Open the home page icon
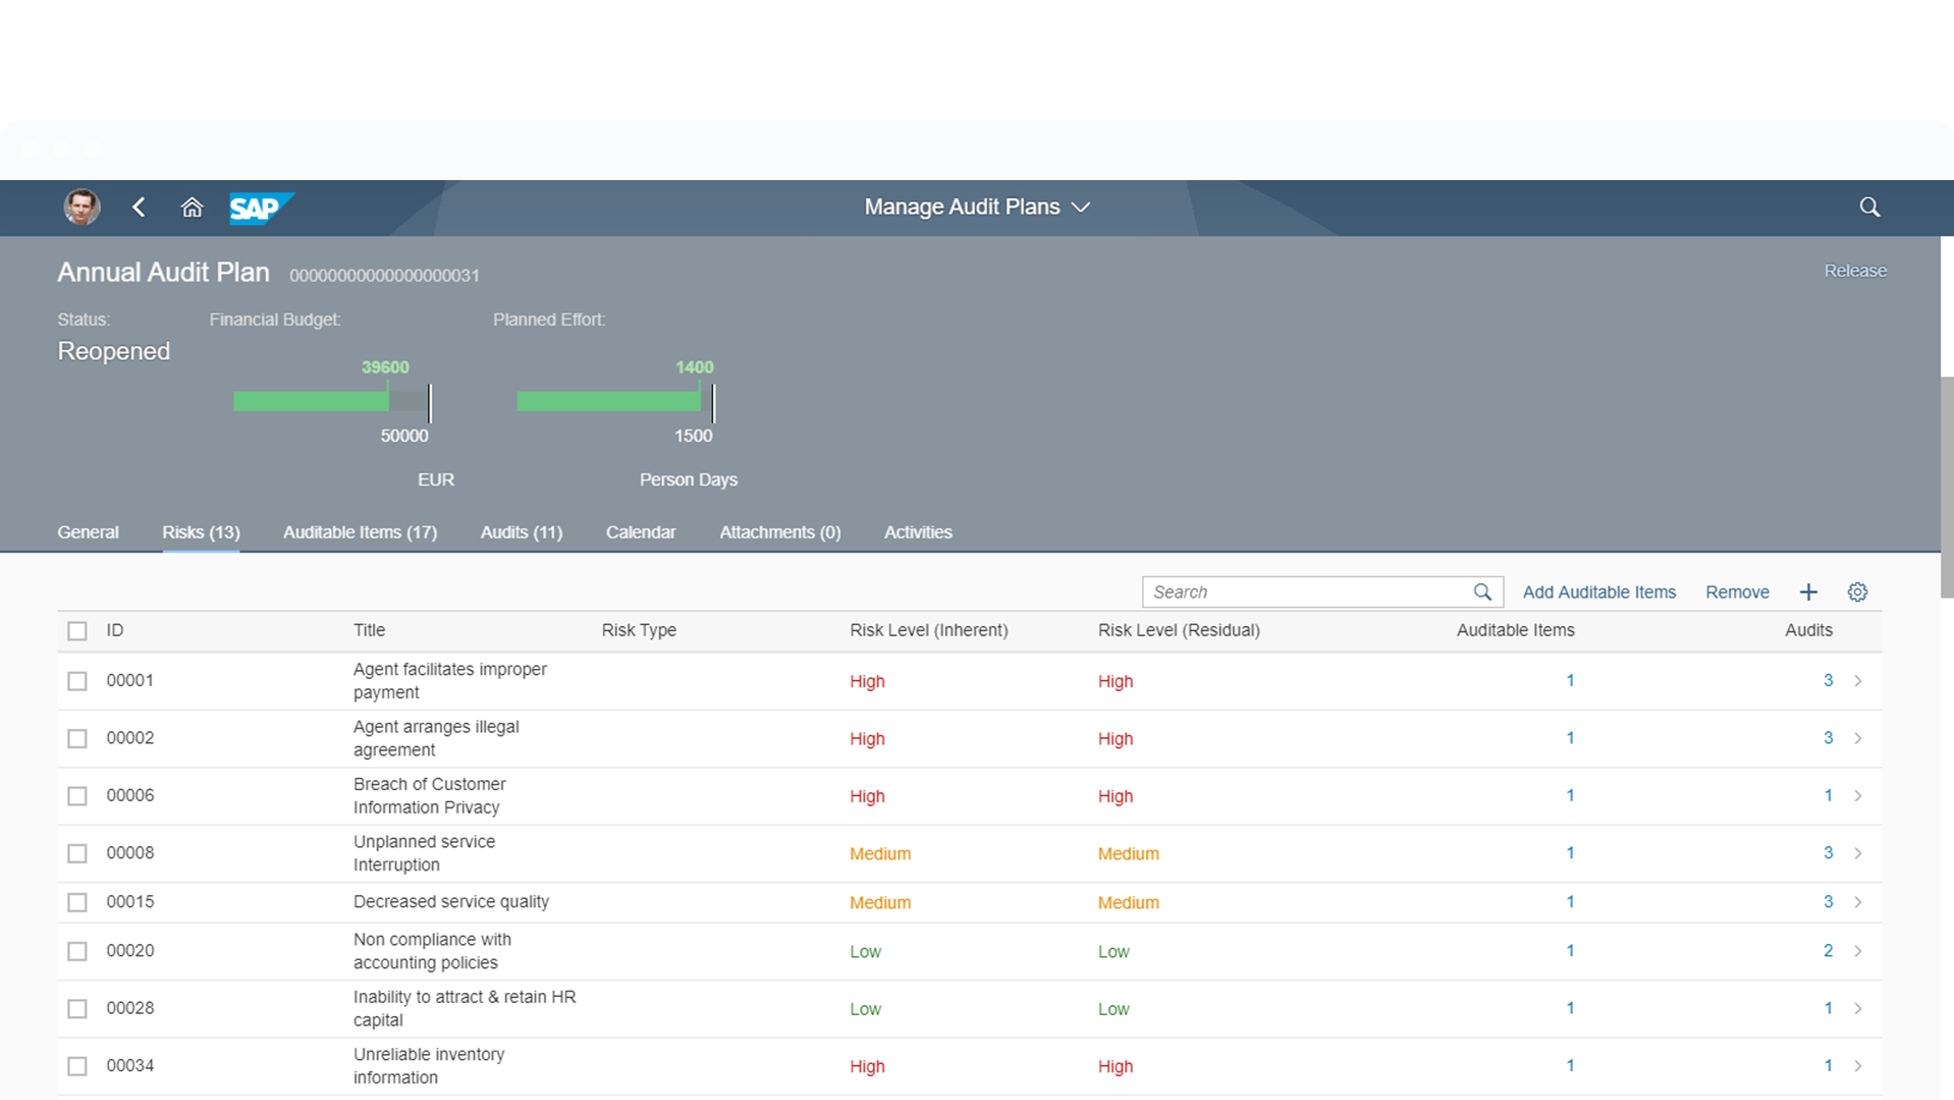1954x1100 pixels. click(191, 207)
